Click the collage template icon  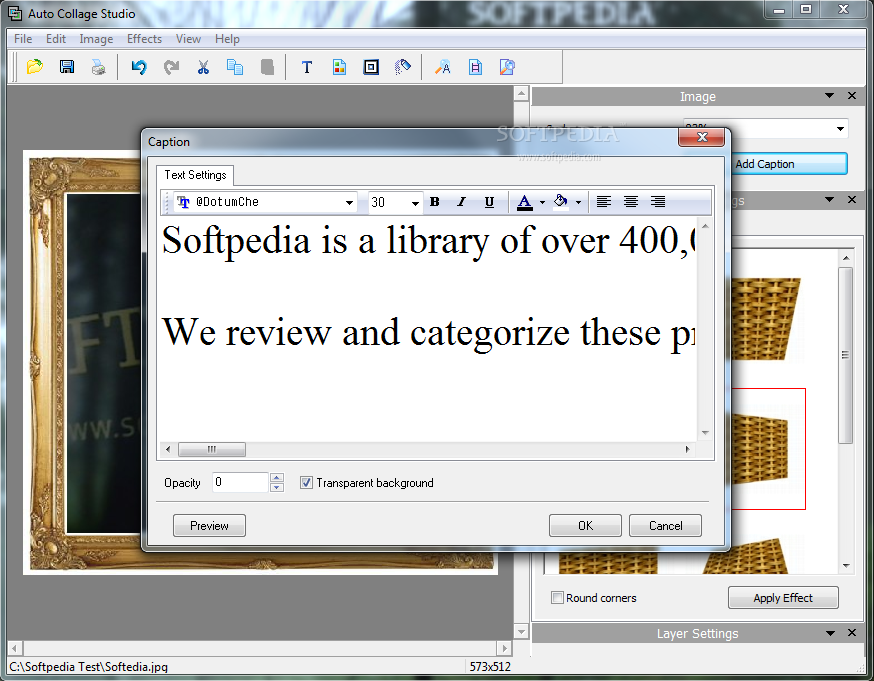pos(339,67)
